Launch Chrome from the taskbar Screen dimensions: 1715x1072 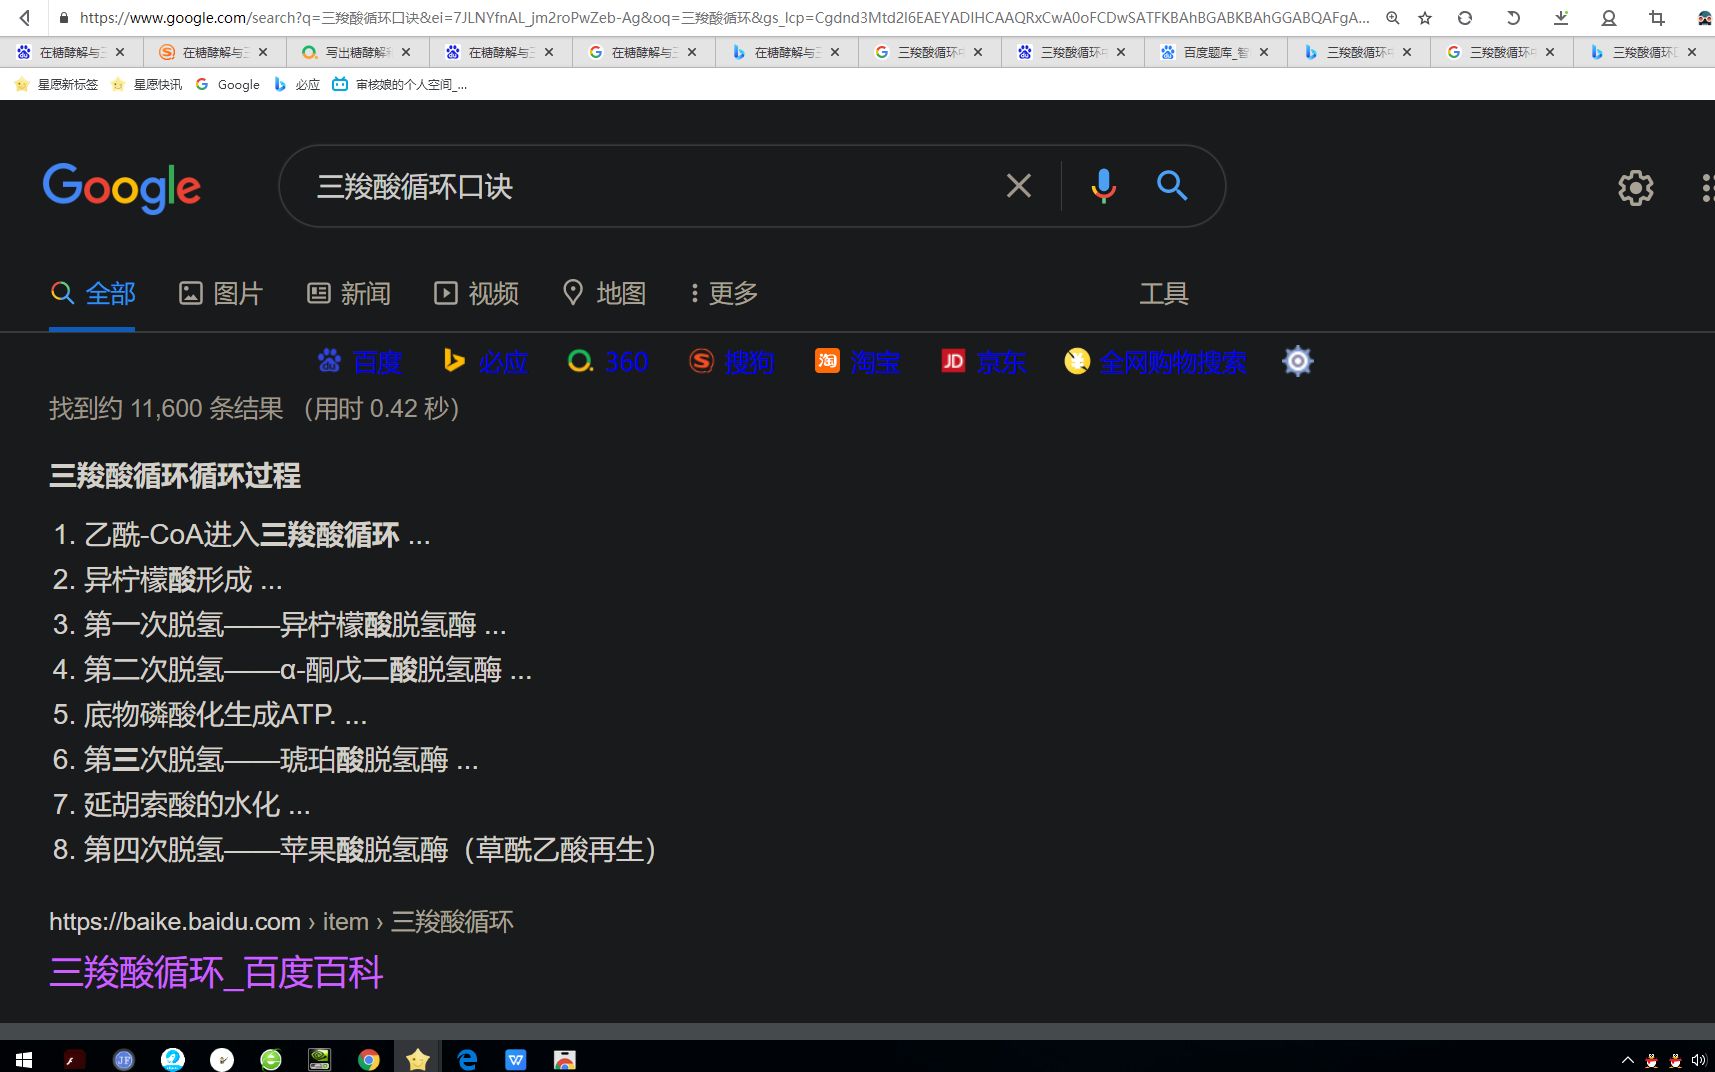[369, 1059]
